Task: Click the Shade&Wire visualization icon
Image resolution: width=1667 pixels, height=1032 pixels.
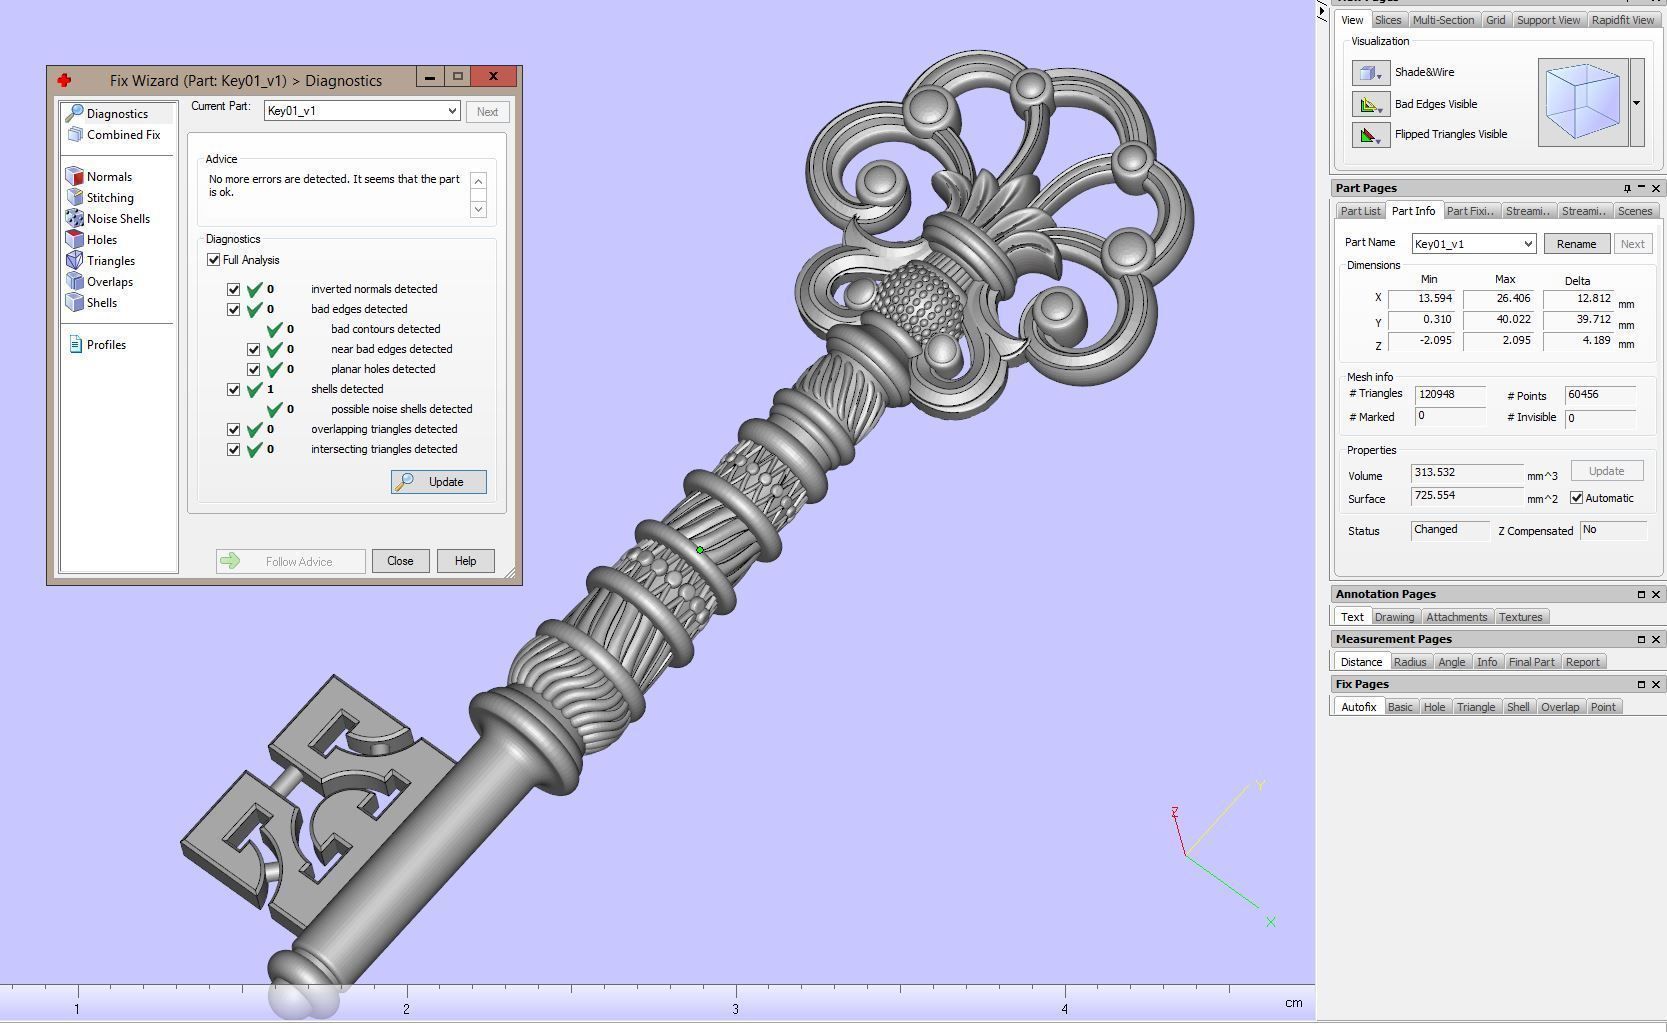Action: 1370,73
